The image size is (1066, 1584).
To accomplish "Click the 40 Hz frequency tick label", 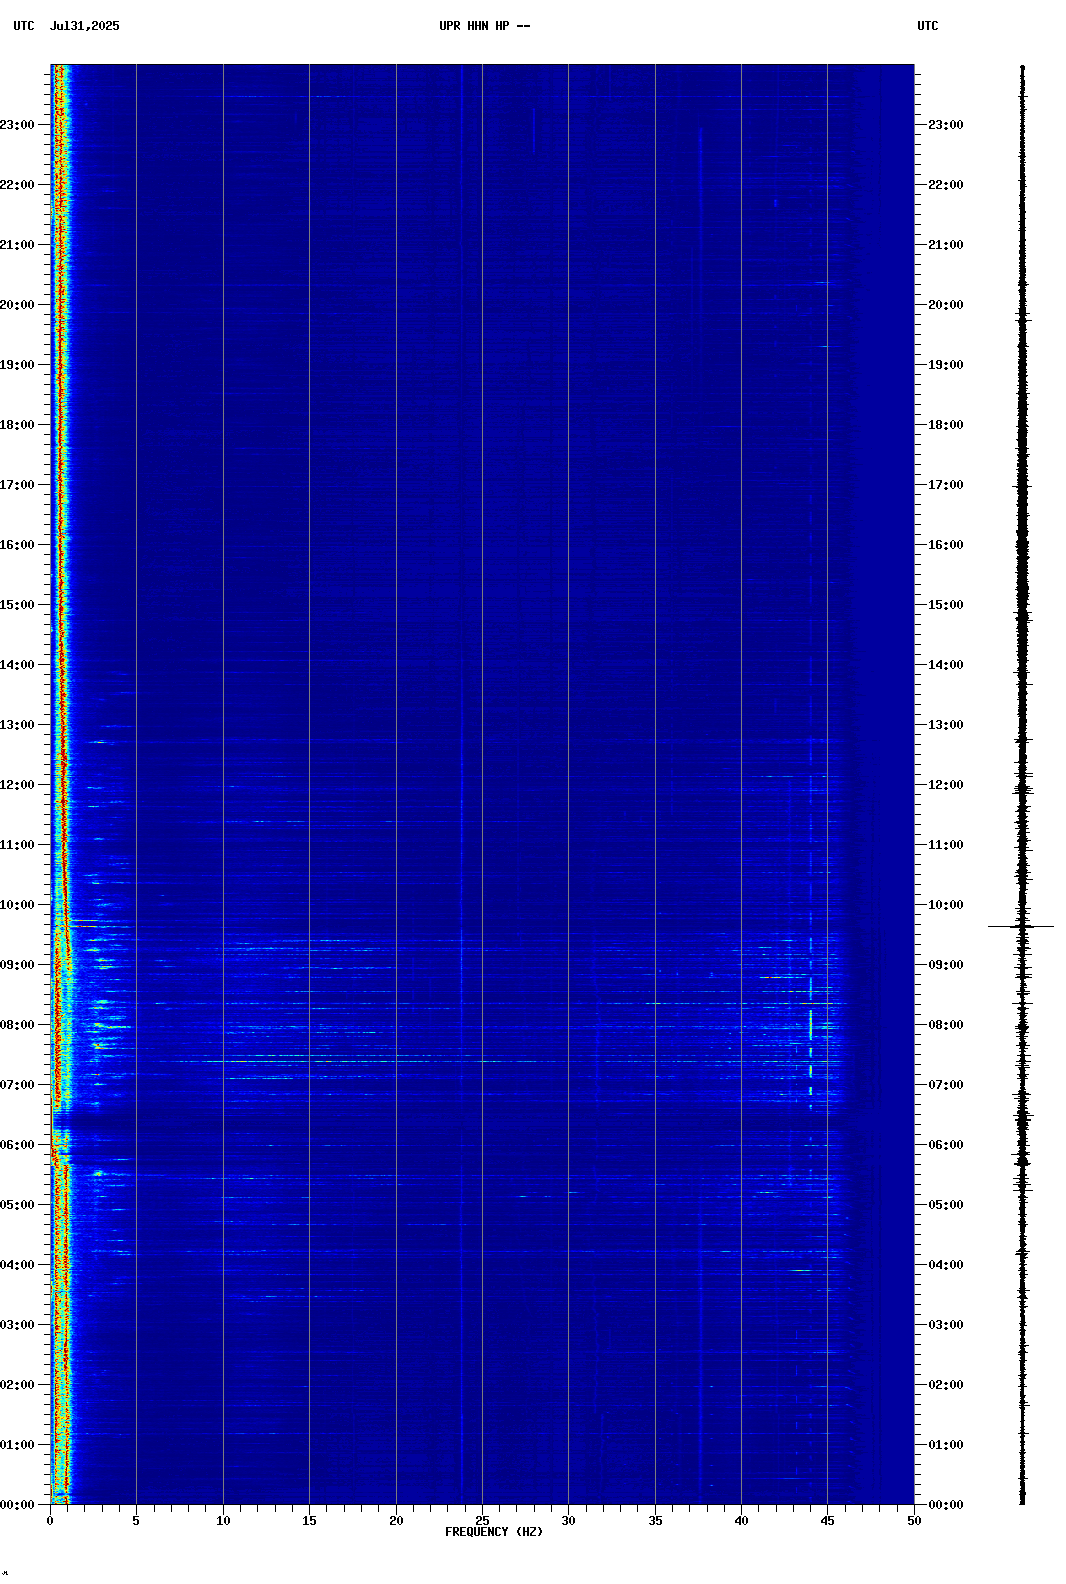I will point(741,1521).
